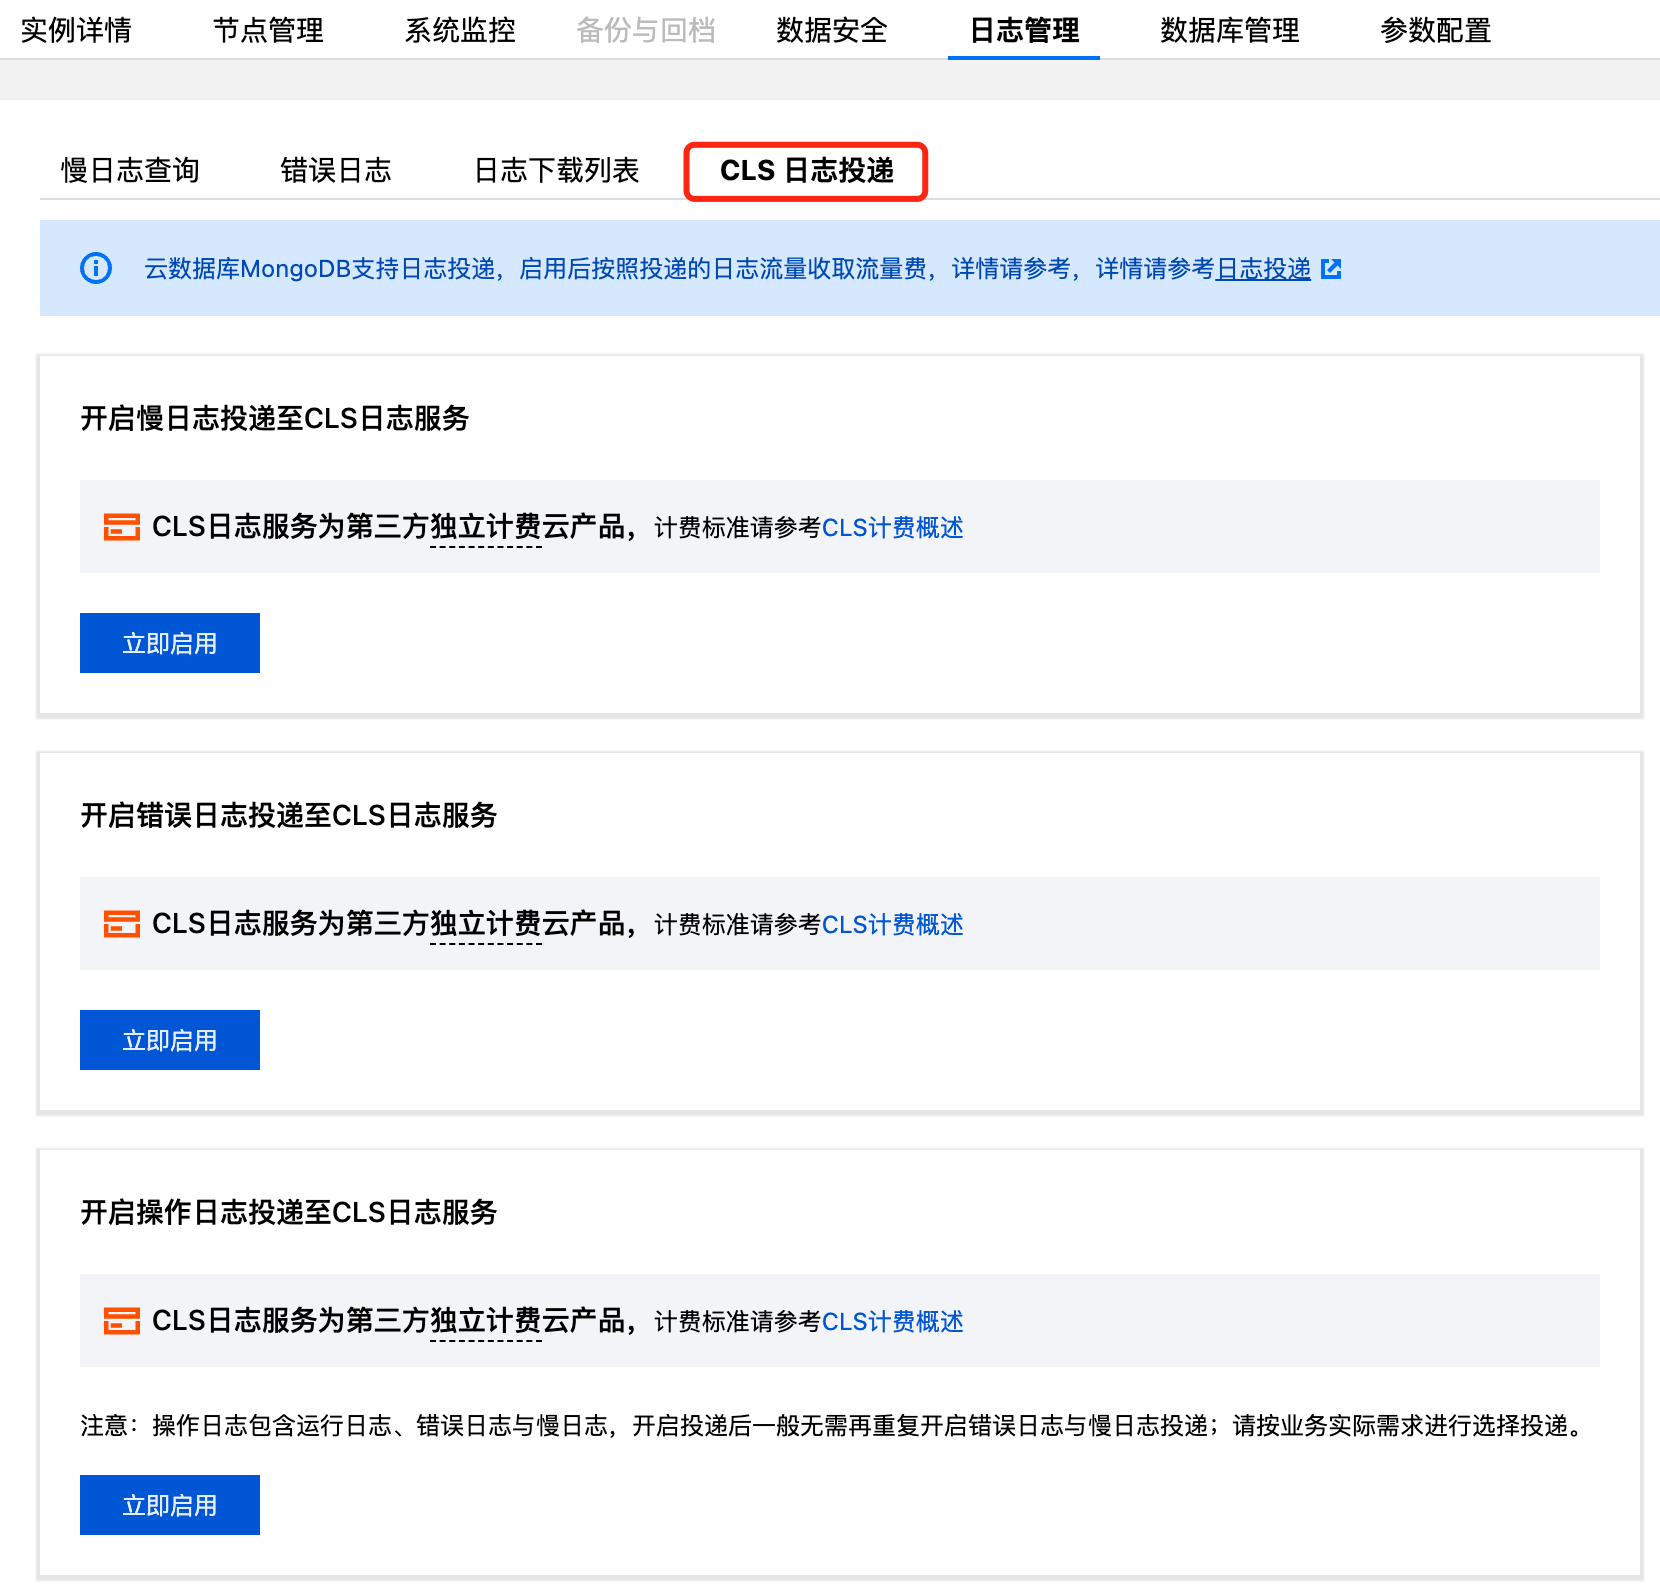Click external-link icon beside 日志投递
The width and height of the screenshot is (1660, 1588).
[x=1331, y=268]
